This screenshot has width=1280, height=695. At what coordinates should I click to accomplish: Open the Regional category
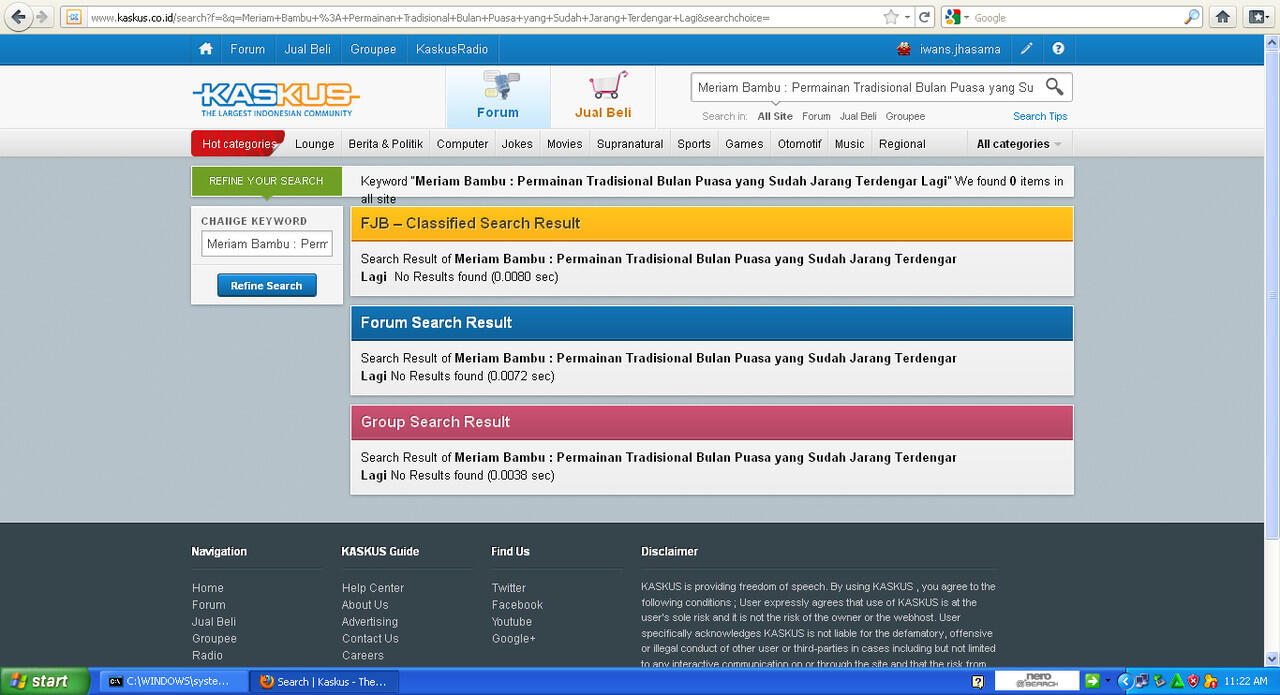[x=902, y=144]
